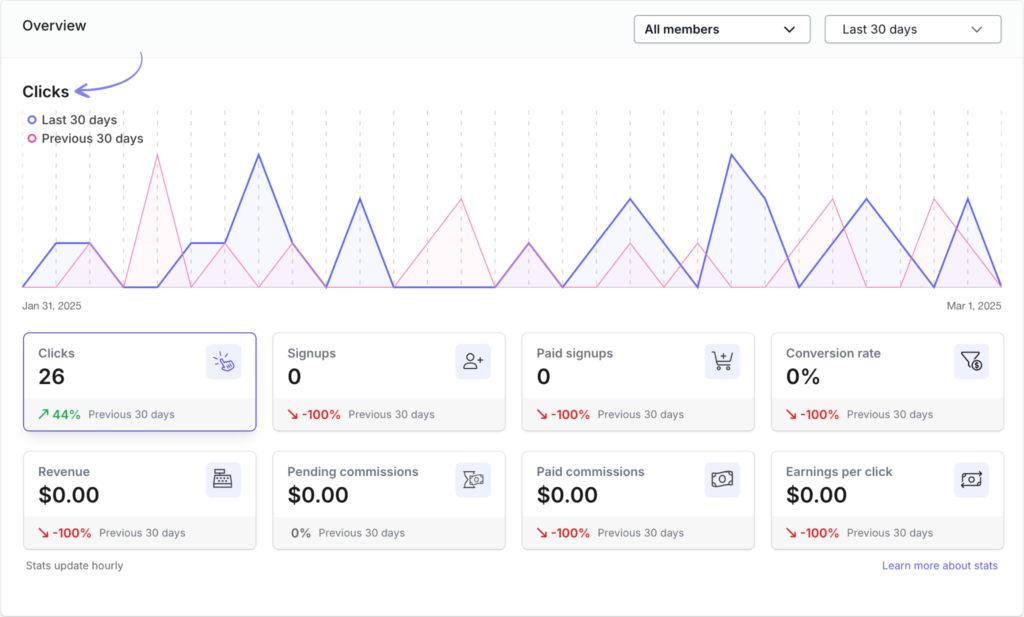Click the 26 clicks value
The width and height of the screenshot is (1024, 617).
point(52,377)
